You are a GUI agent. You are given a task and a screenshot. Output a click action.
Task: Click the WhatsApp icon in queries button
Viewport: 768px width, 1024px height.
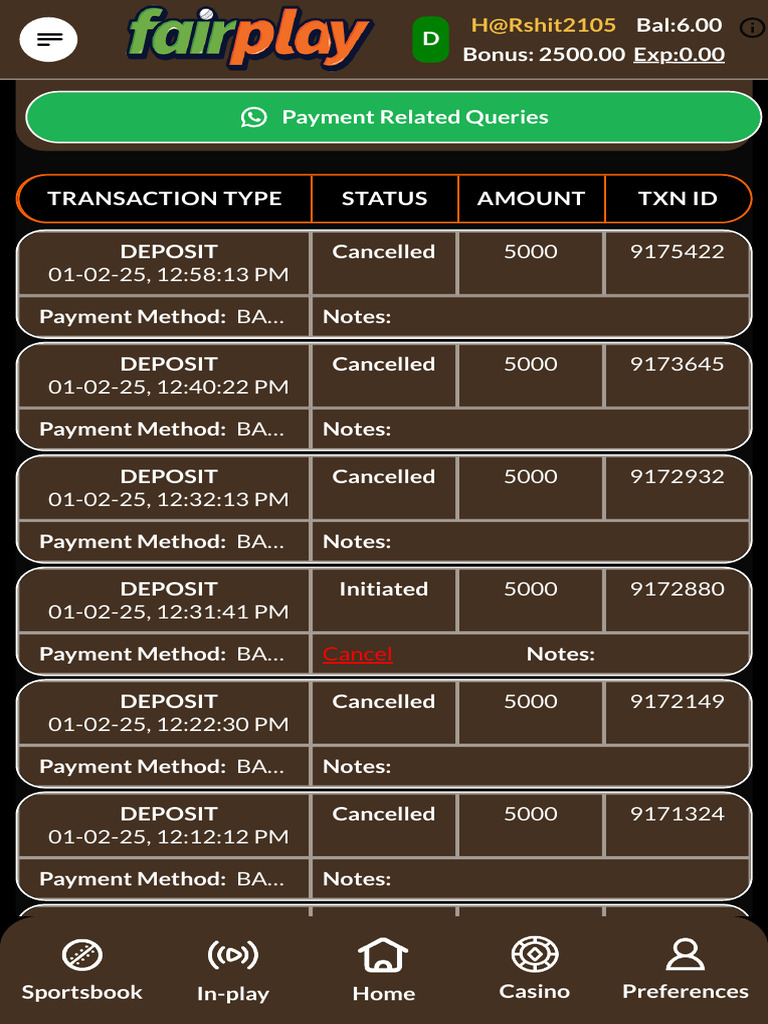[x=254, y=117]
